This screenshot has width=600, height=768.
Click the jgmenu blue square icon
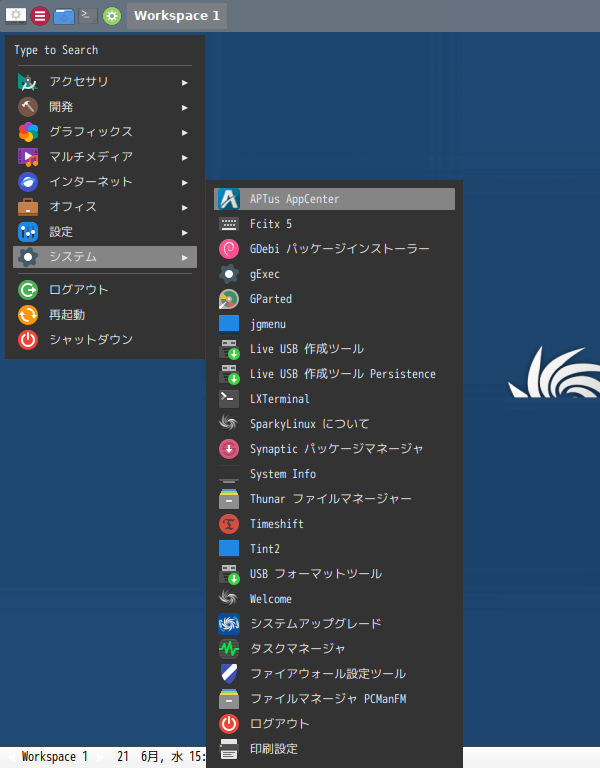click(x=229, y=324)
